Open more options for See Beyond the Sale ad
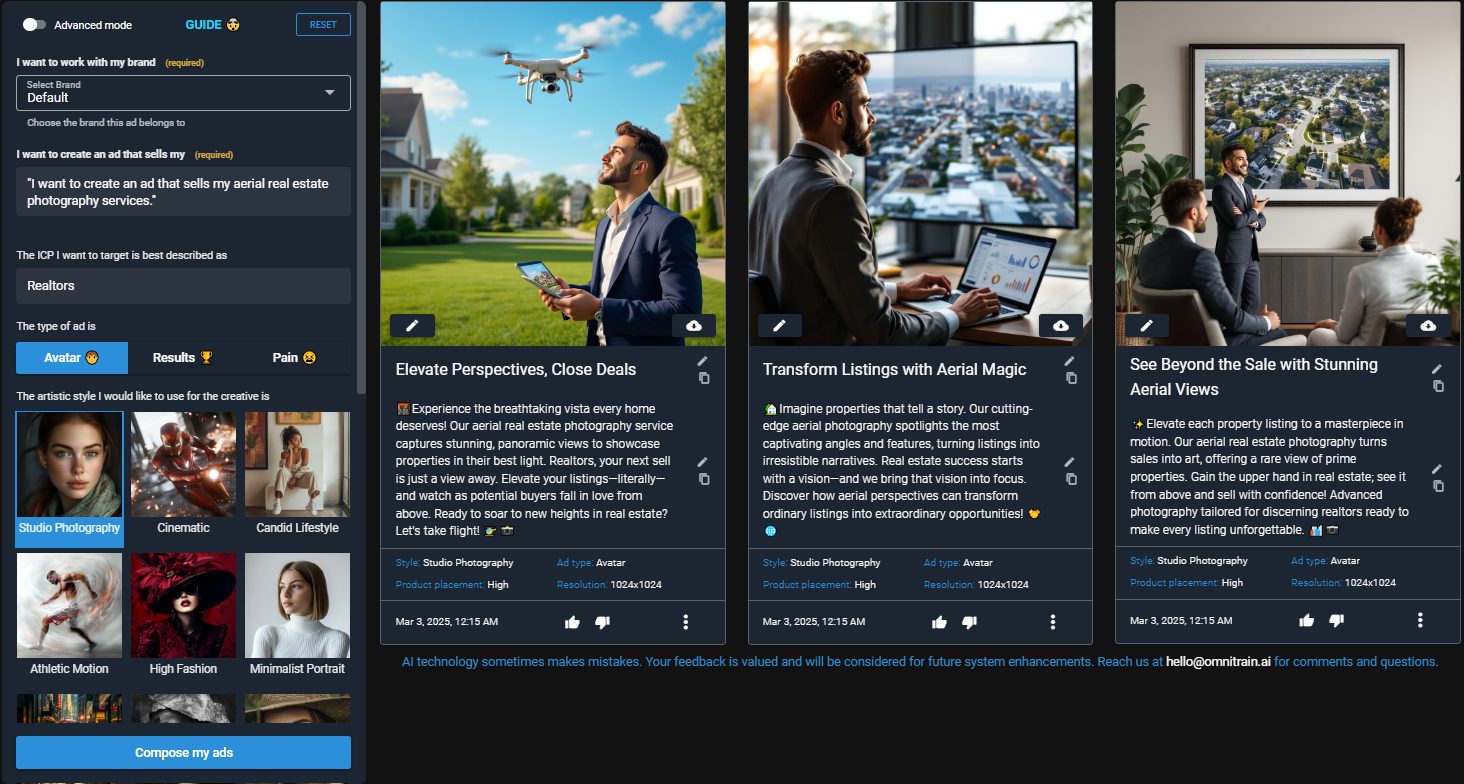 [1420, 620]
